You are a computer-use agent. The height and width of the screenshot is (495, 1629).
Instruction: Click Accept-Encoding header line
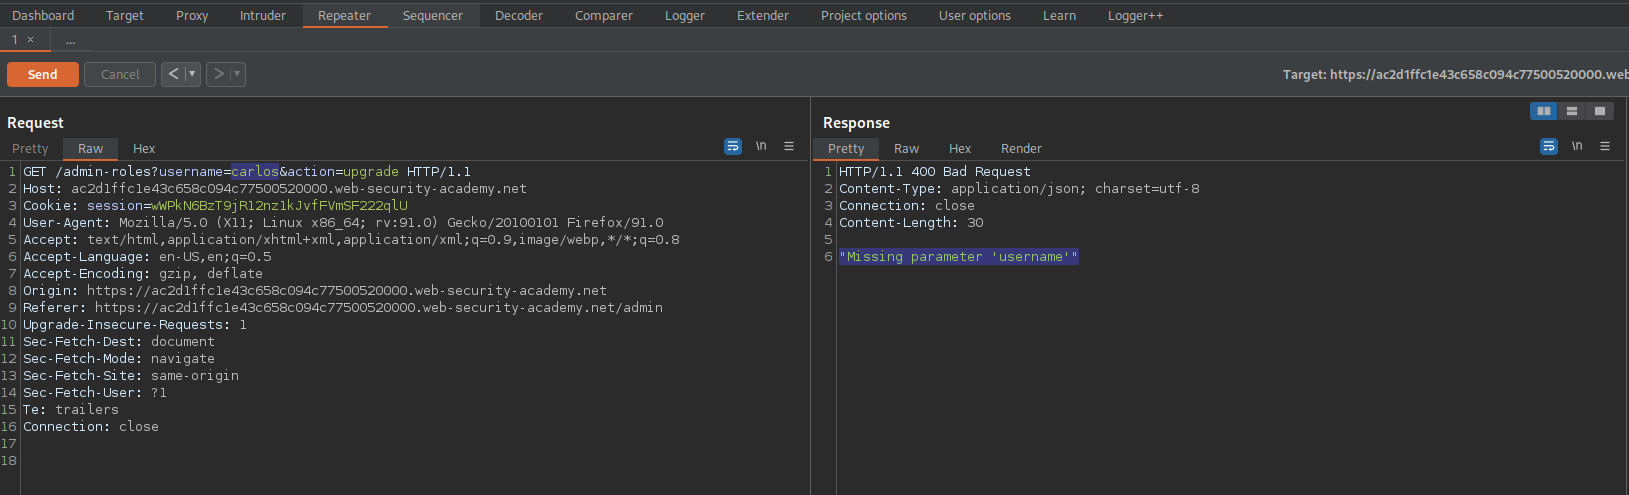(x=143, y=273)
